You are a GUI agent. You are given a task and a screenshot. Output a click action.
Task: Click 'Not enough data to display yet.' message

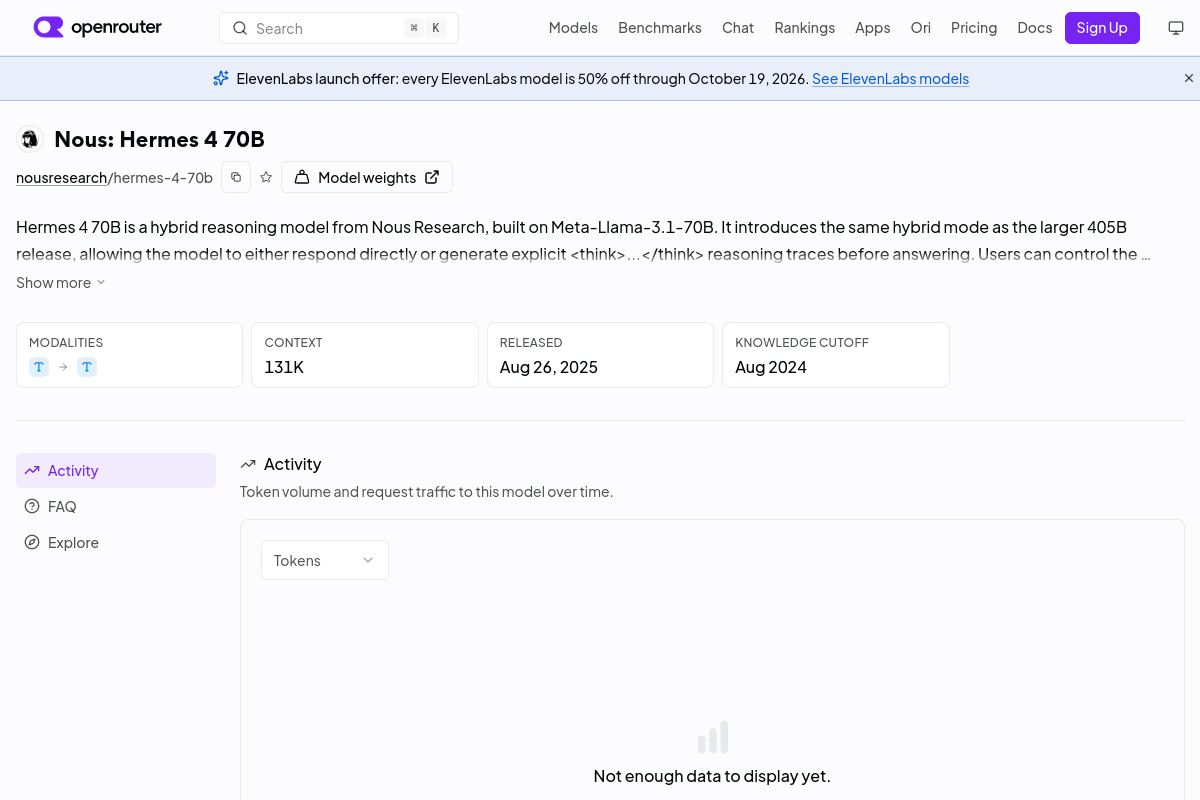[x=712, y=776]
